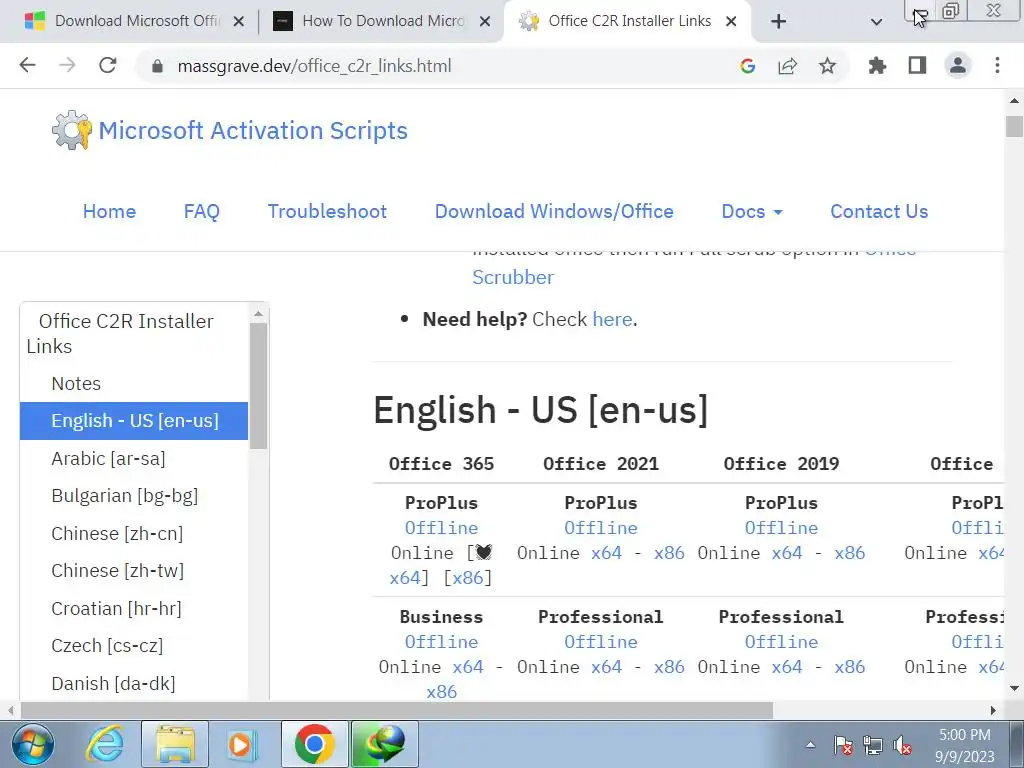Open network status tray icon

click(x=872, y=745)
